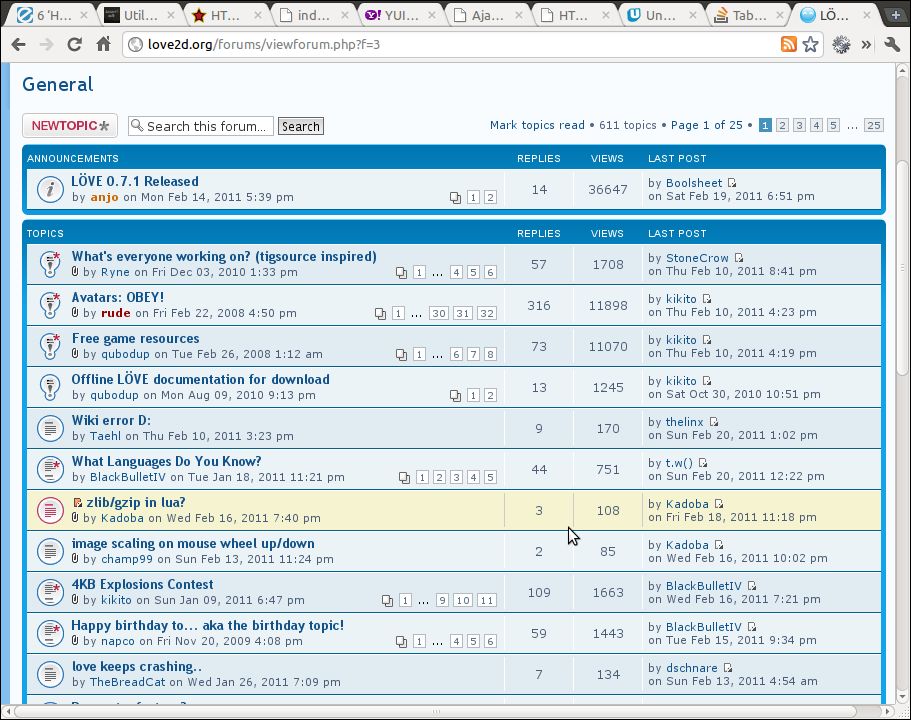This screenshot has width=911, height=720.
Task: Go to first unread post in zlib/gzip
Action: coord(77,503)
